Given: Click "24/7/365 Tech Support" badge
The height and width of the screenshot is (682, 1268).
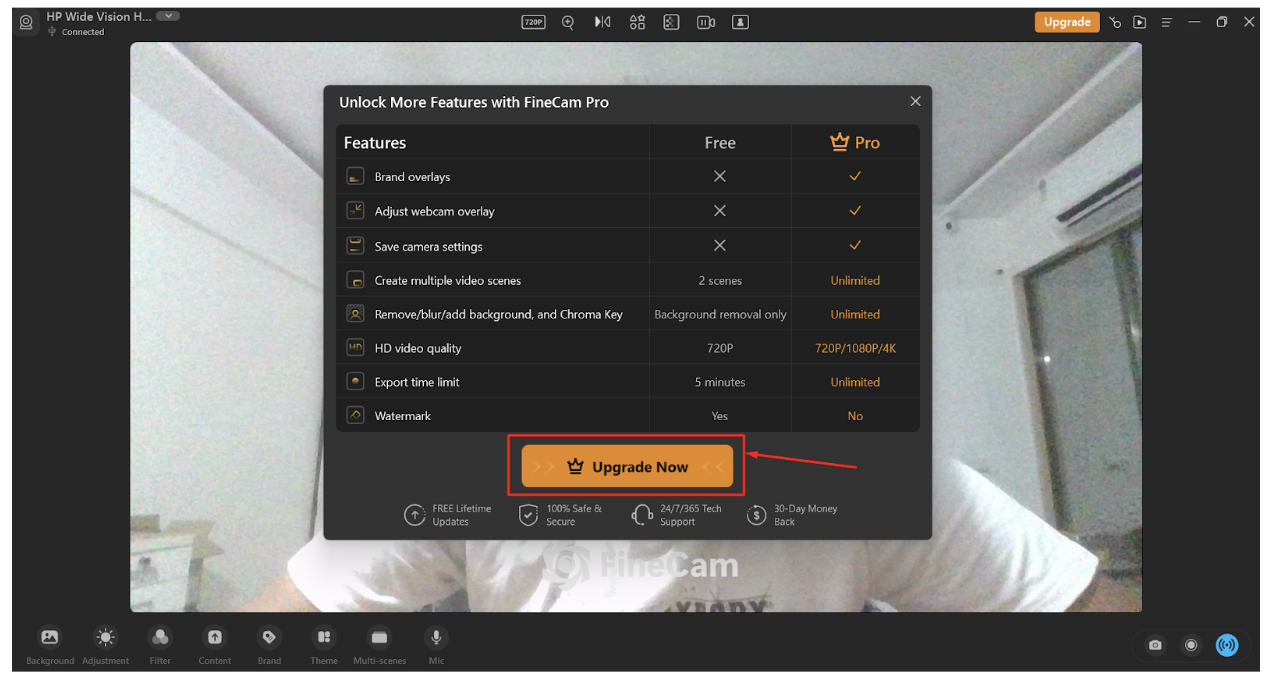Looking at the screenshot, I should point(676,515).
